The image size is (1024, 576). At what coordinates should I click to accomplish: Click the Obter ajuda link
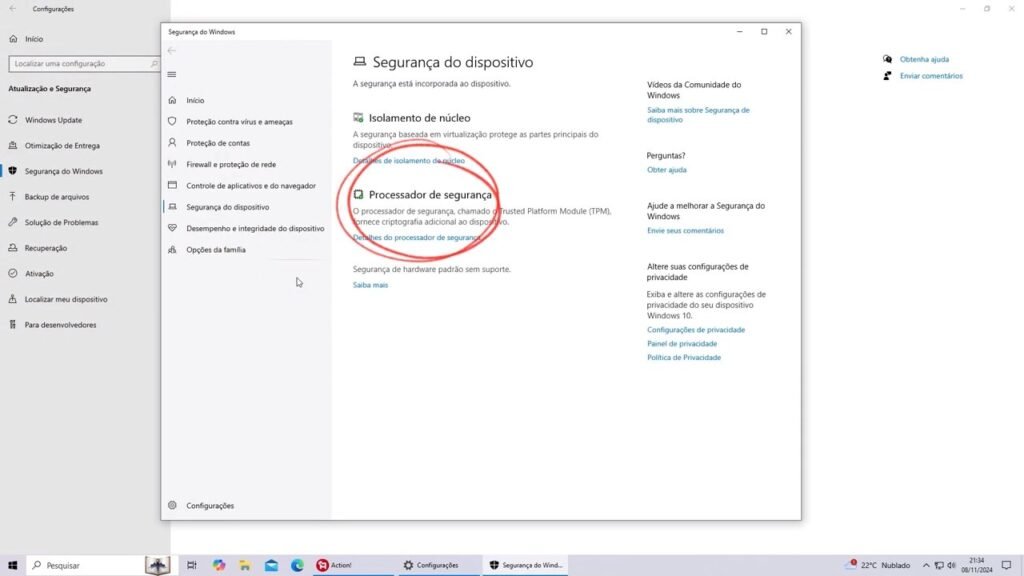click(x=666, y=170)
